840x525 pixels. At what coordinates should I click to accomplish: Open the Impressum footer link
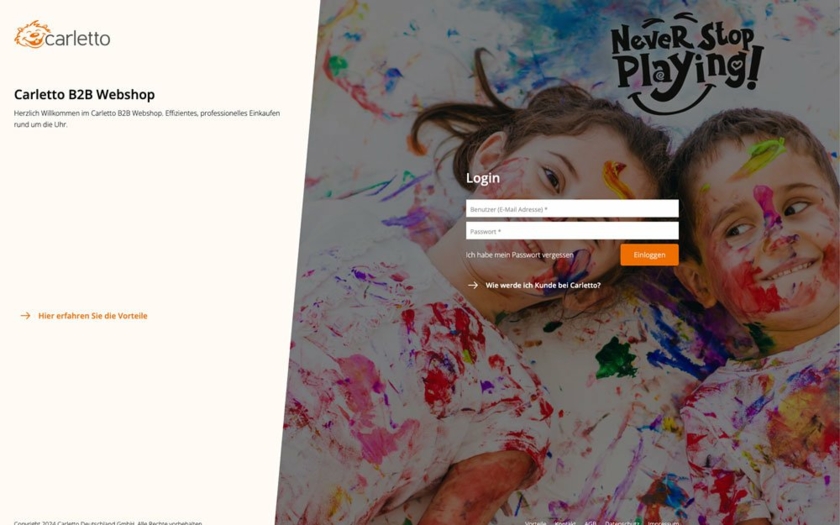[x=662, y=522]
